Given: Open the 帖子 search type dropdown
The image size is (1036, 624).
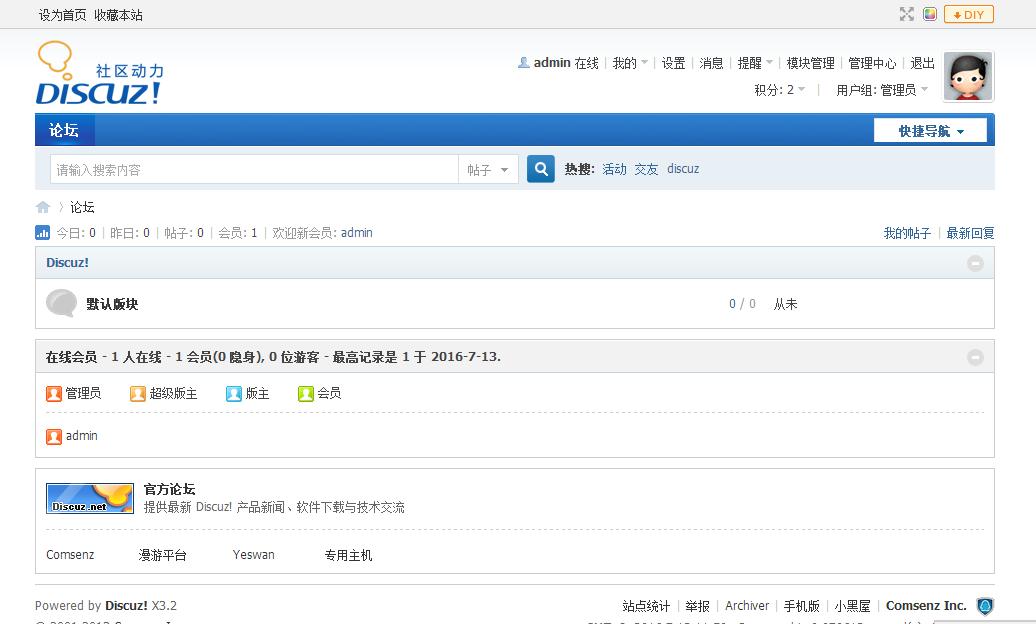Looking at the screenshot, I should 487,168.
